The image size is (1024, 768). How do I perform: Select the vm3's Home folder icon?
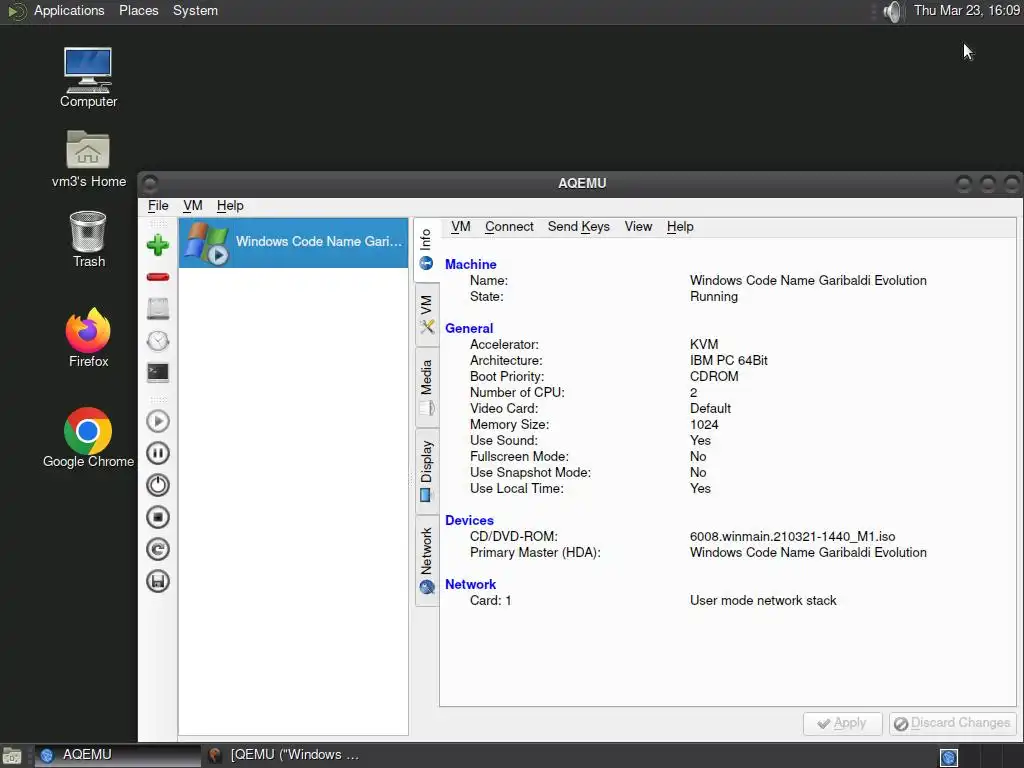[x=89, y=159]
